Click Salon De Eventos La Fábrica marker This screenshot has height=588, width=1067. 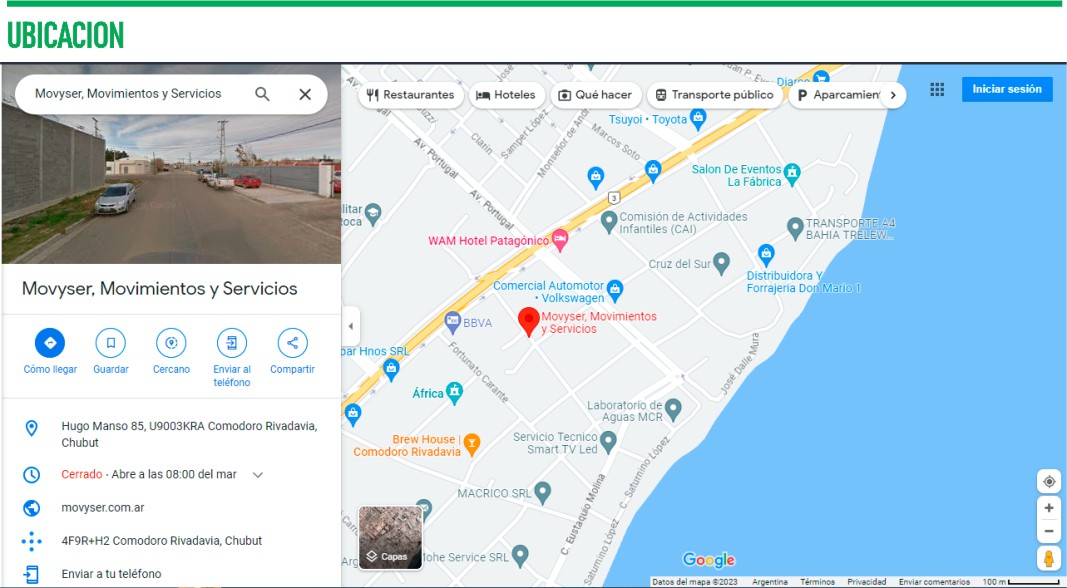click(792, 173)
